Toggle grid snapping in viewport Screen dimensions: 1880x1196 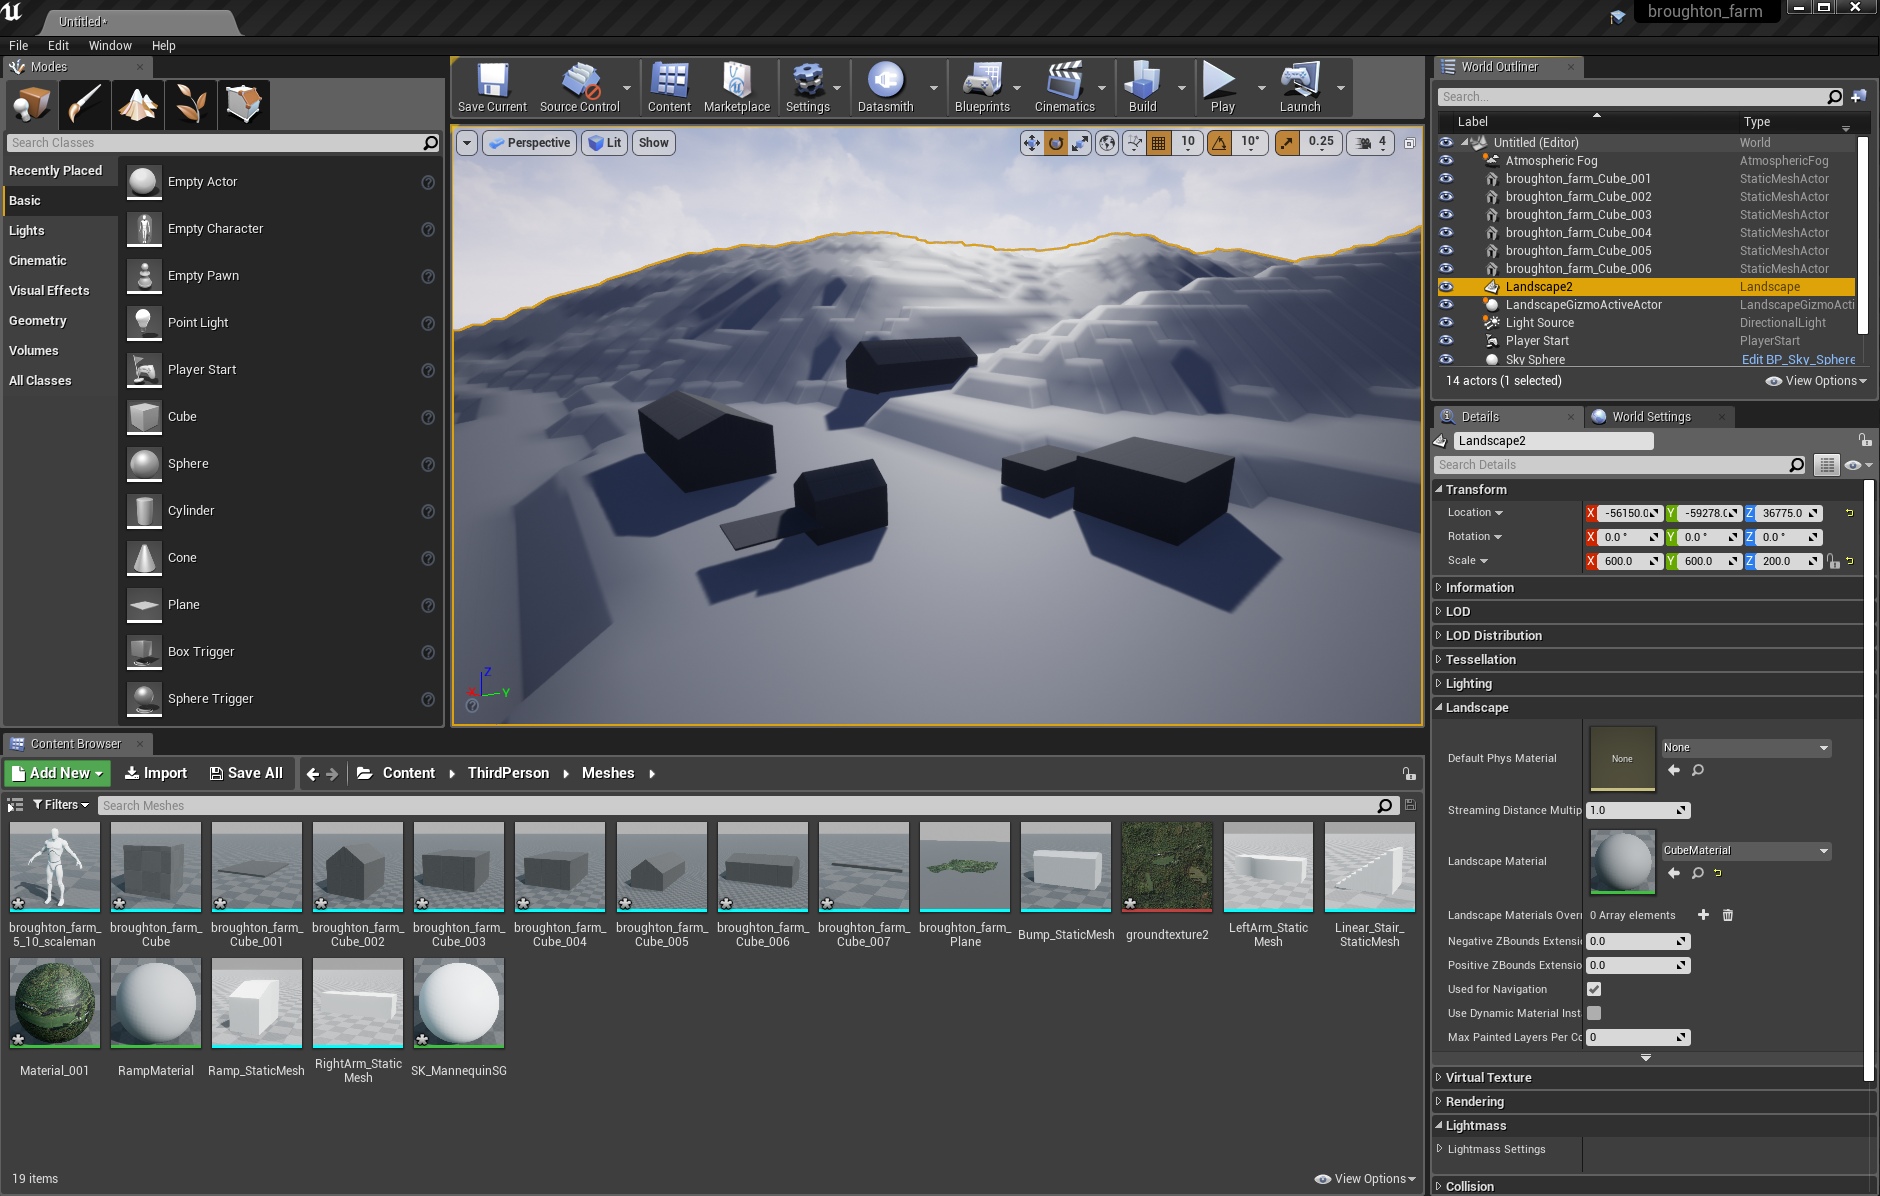1158,143
